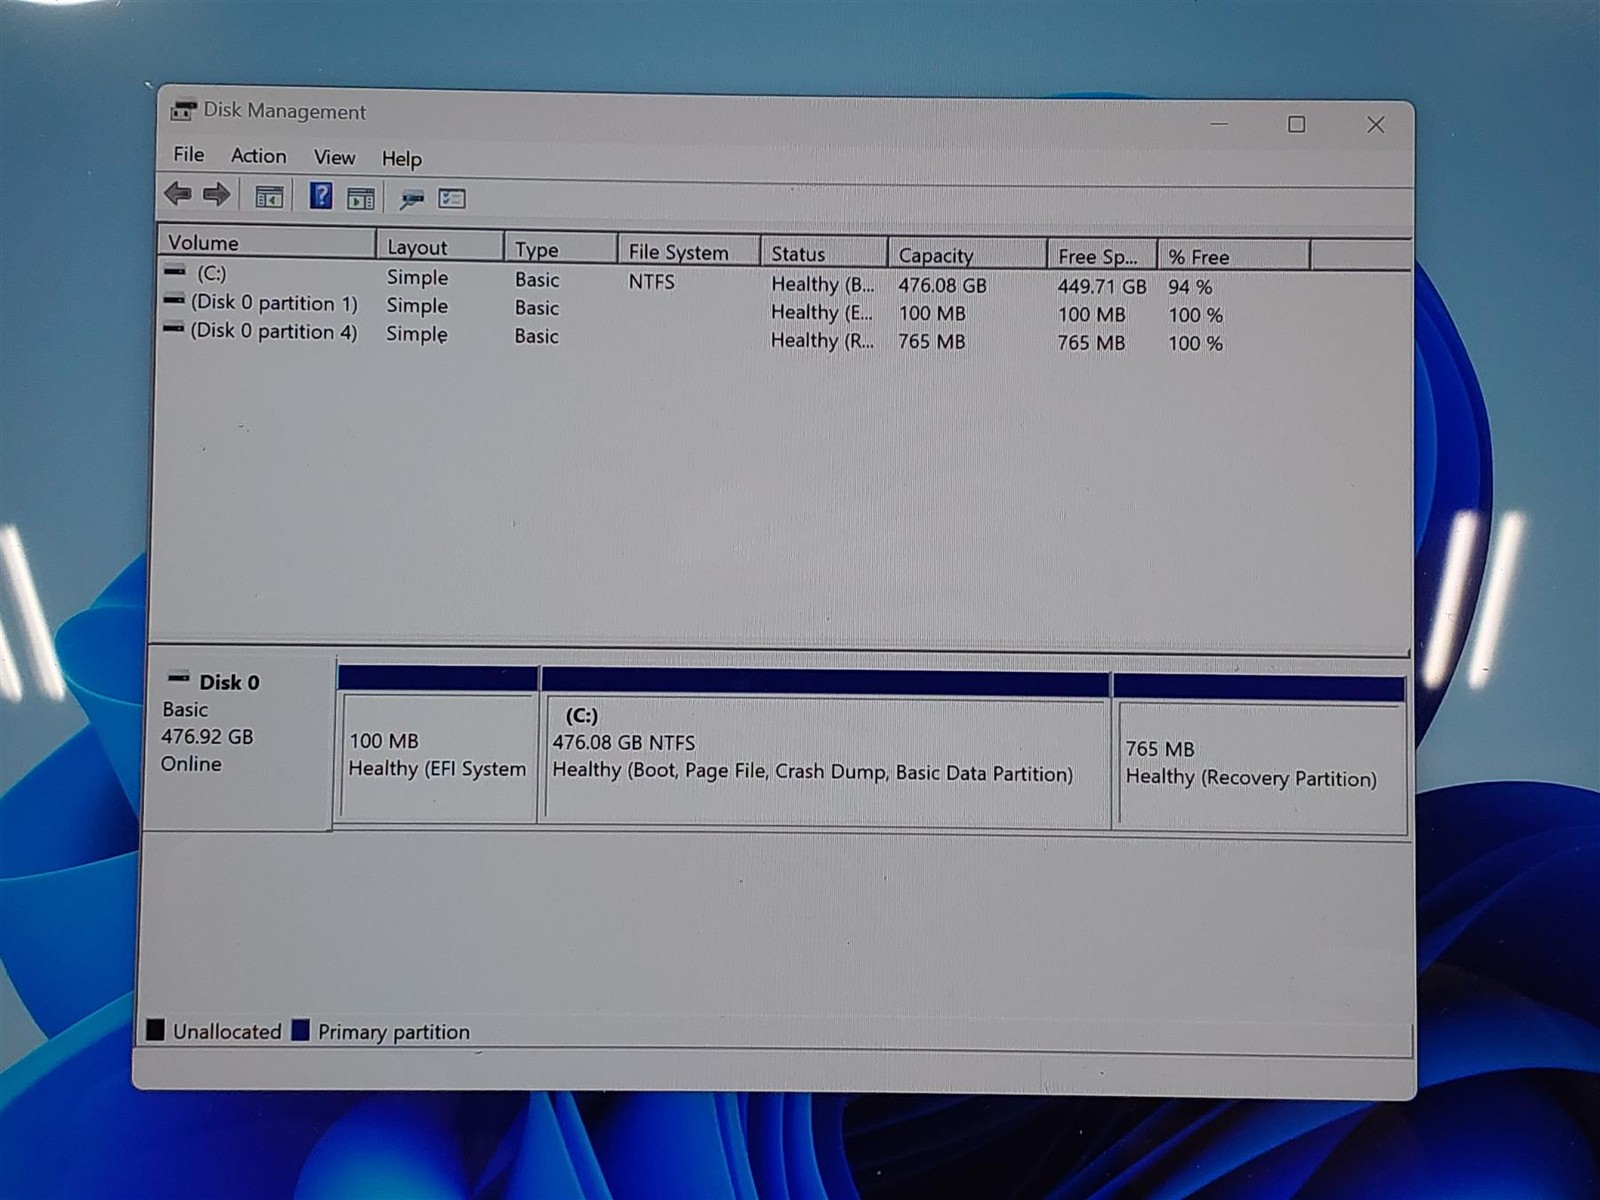1600x1200 pixels.
Task: Select the Disk 0 Basic 476.92 GB header panel
Action: pyautogui.click(x=239, y=739)
